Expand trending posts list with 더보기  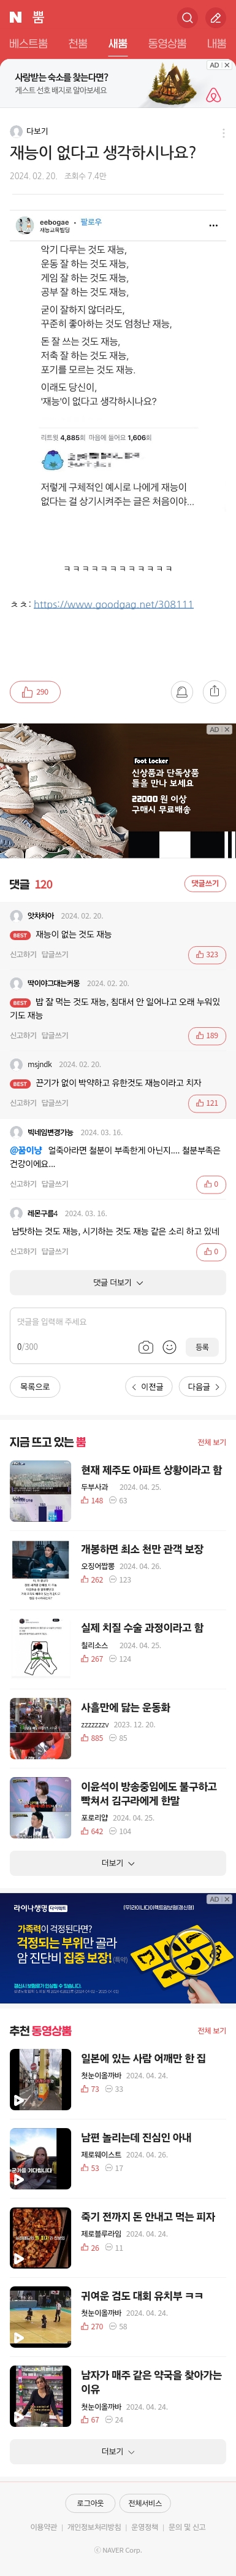(118, 1863)
